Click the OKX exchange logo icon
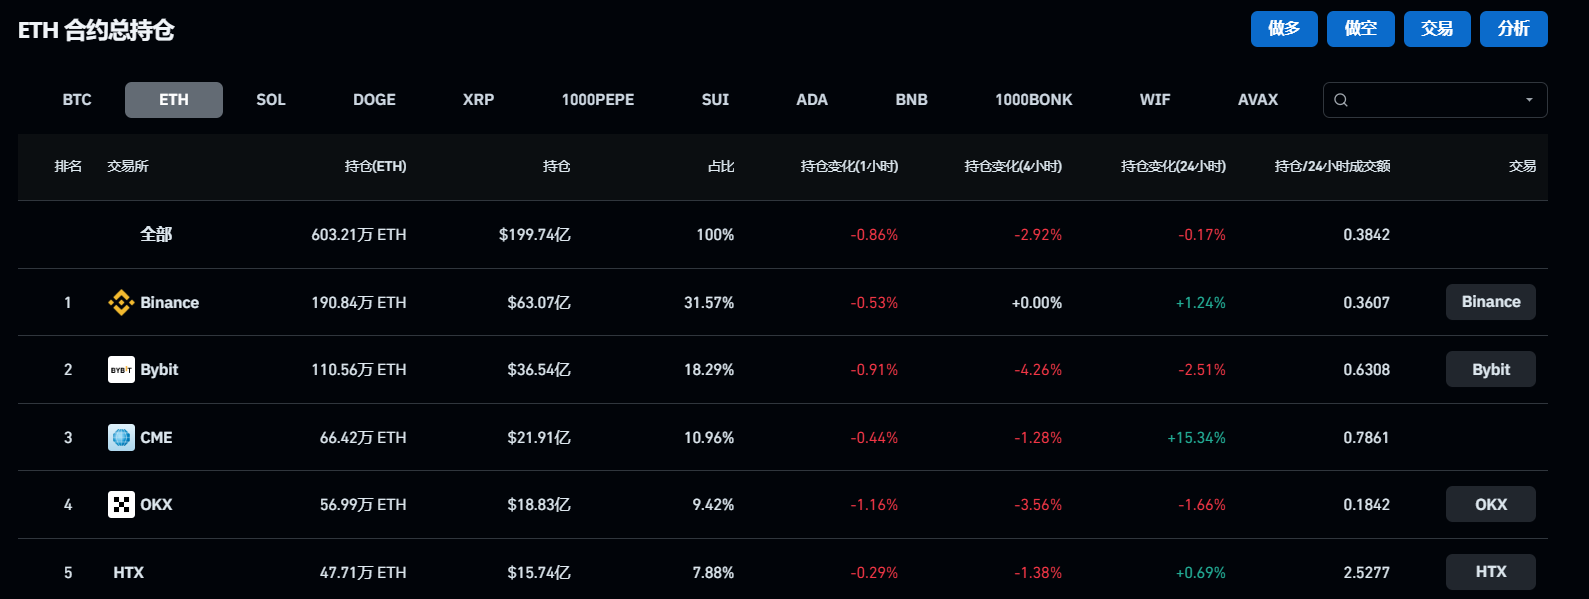The width and height of the screenshot is (1589, 599). point(121,505)
